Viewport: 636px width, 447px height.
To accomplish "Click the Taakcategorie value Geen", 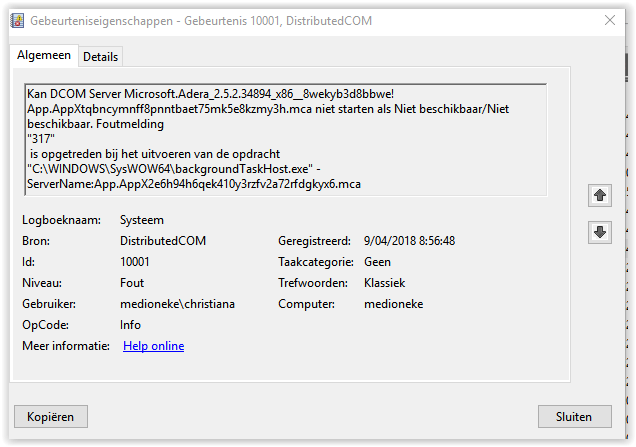I will tap(378, 262).
